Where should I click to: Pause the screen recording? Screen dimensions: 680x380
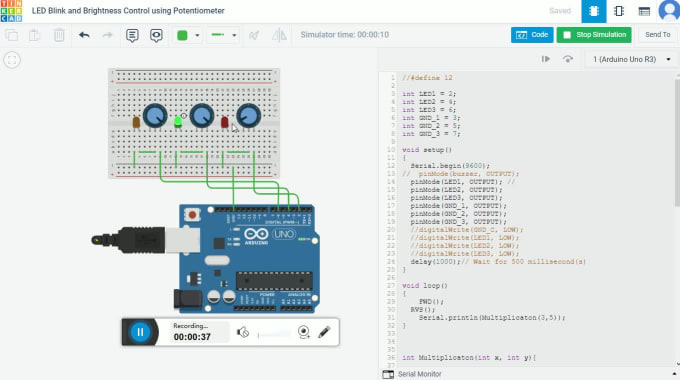click(140, 332)
